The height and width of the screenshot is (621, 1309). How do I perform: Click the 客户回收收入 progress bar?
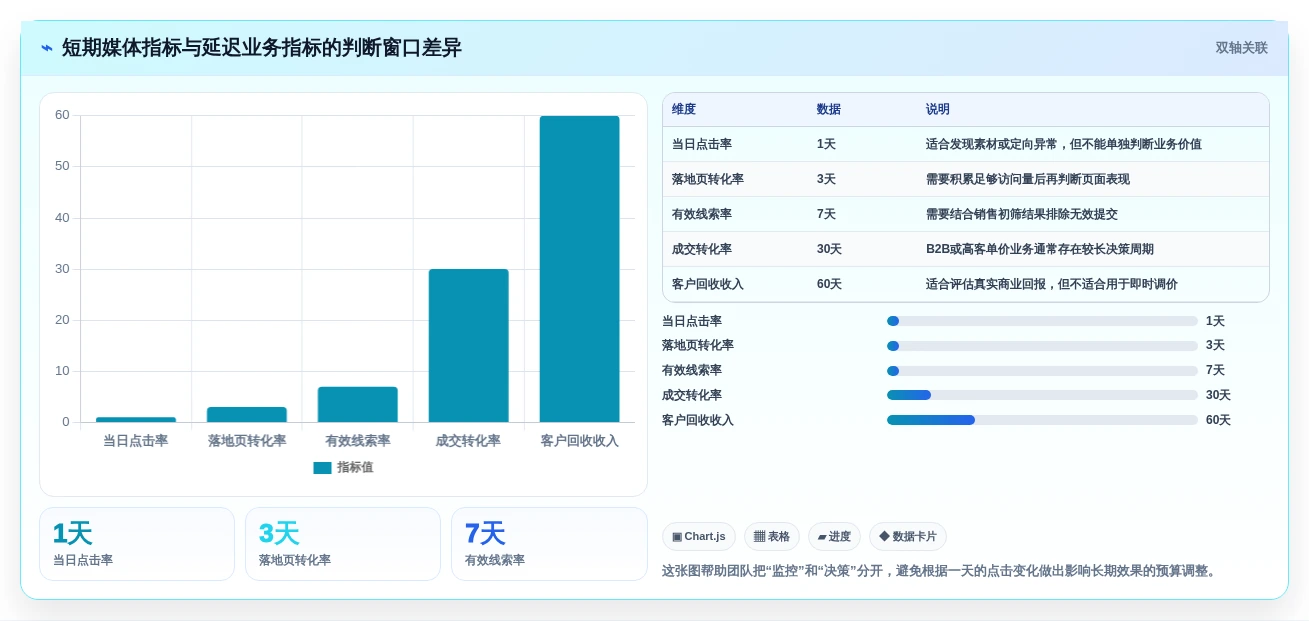[1042, 420]
